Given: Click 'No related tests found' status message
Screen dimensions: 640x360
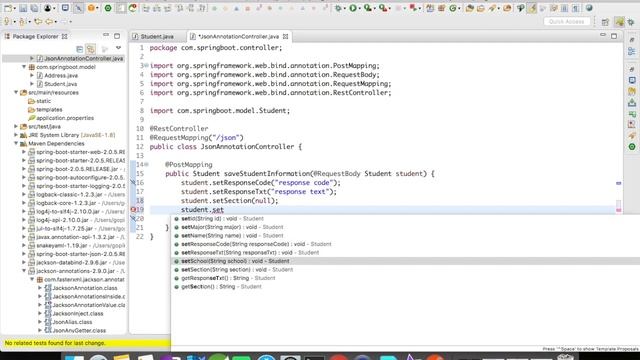Looking at the screenshot, I should click(x=55, y=343).
